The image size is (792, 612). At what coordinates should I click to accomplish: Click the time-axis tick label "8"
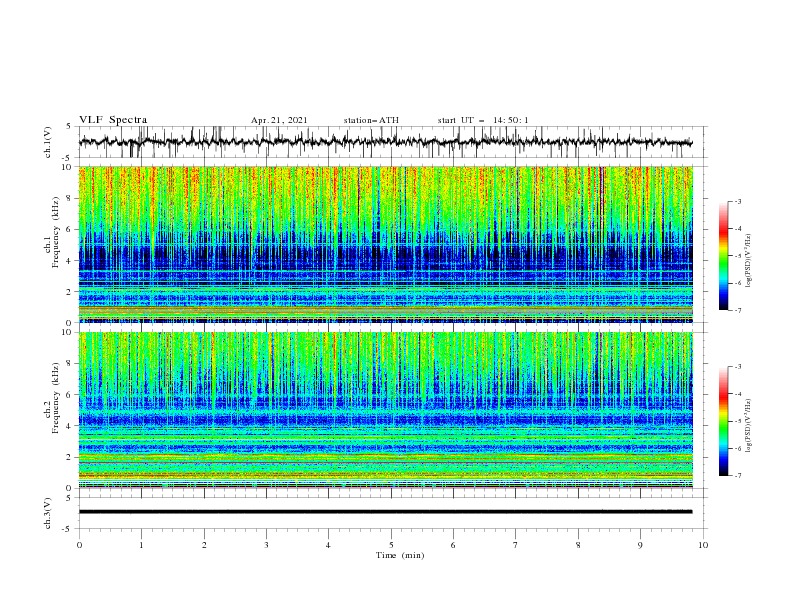[578, 545]
